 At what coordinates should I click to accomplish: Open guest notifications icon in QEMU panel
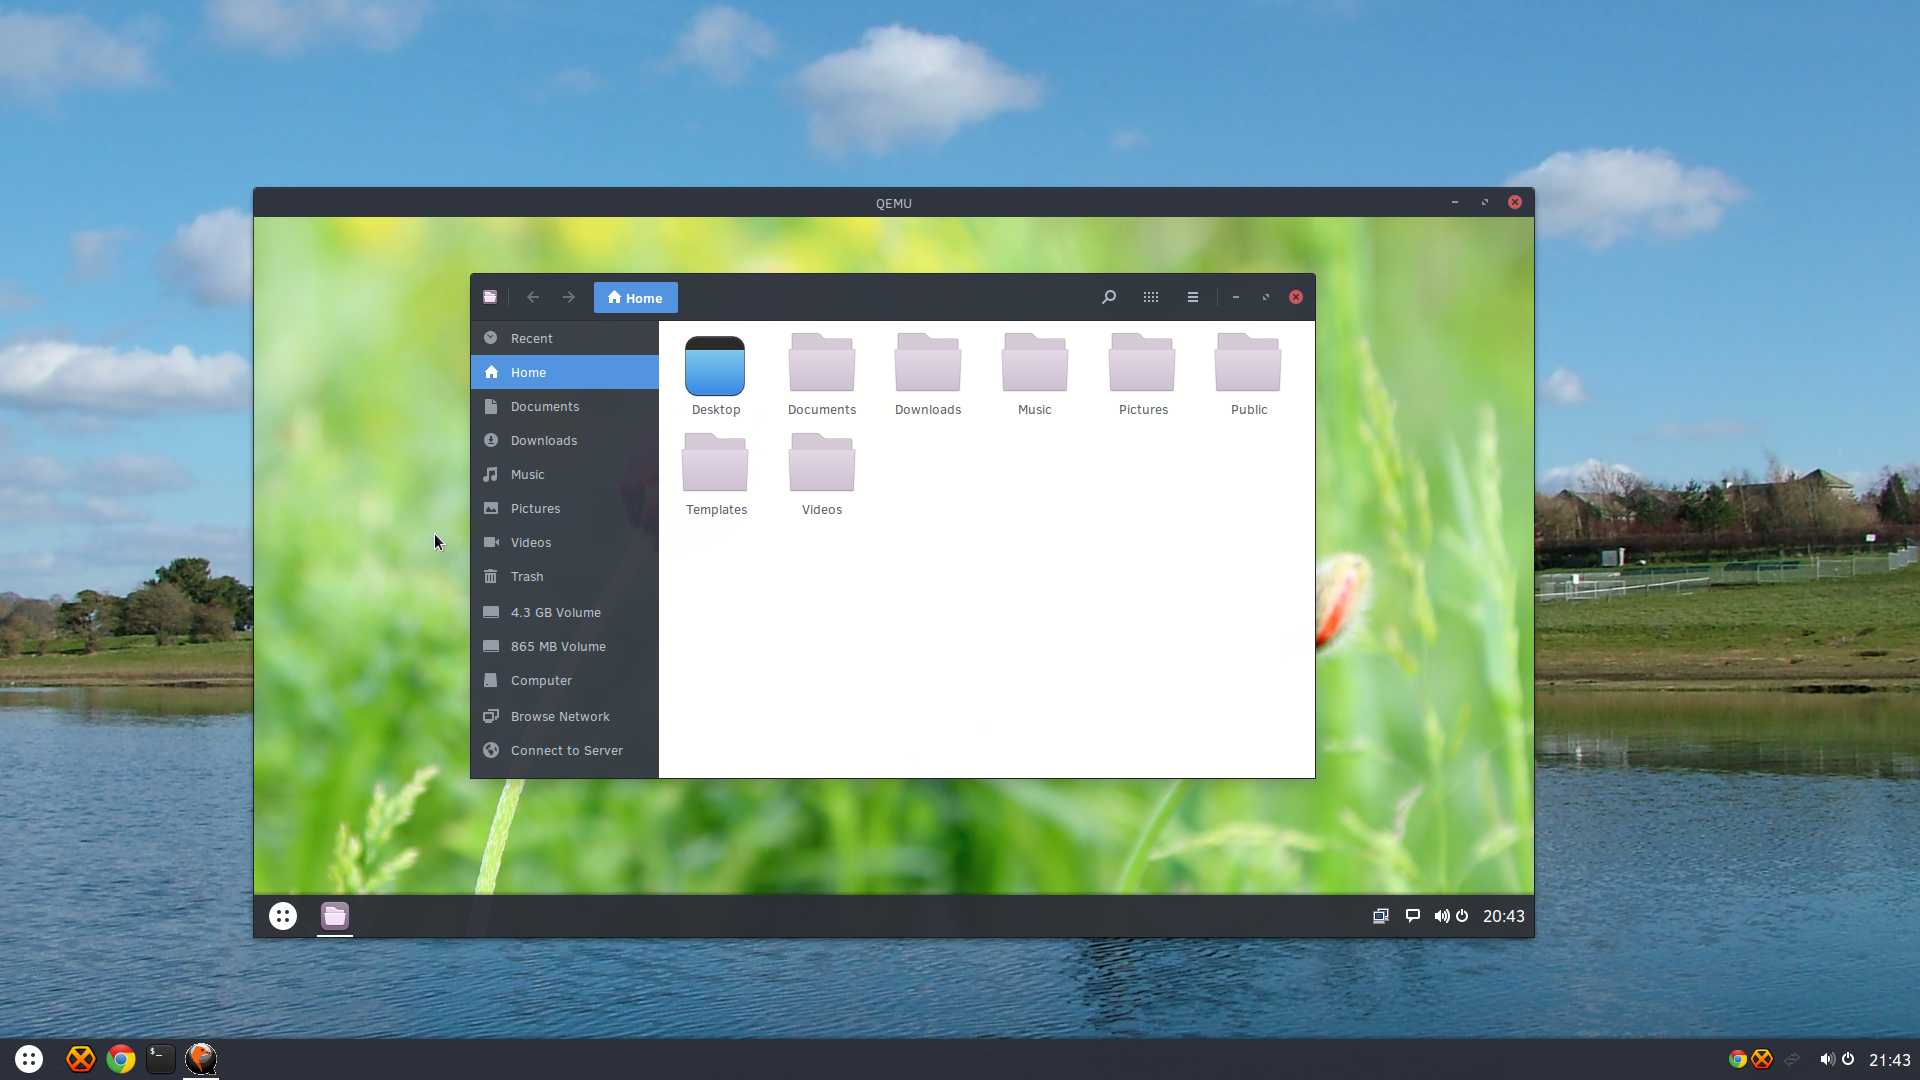coord(1413,916)
